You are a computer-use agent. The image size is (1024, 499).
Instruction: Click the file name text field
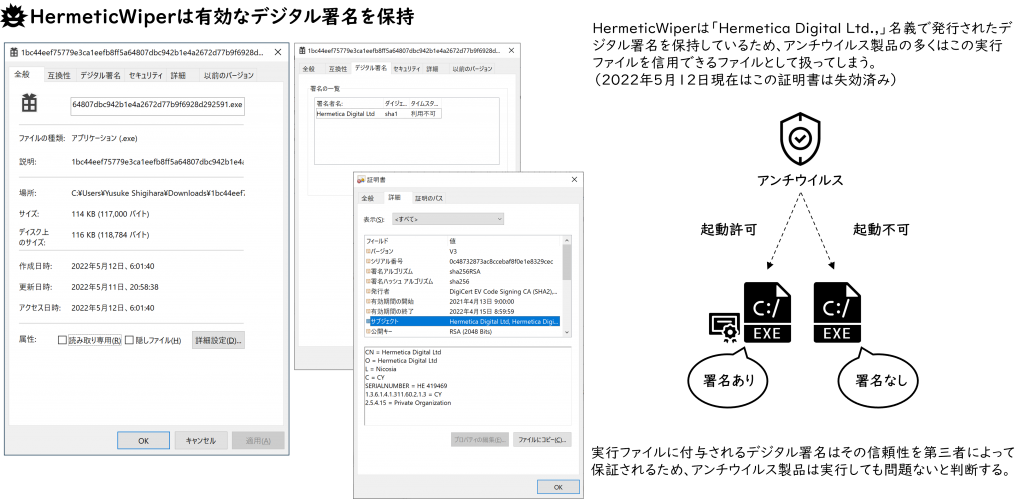[x=157, y=104]
